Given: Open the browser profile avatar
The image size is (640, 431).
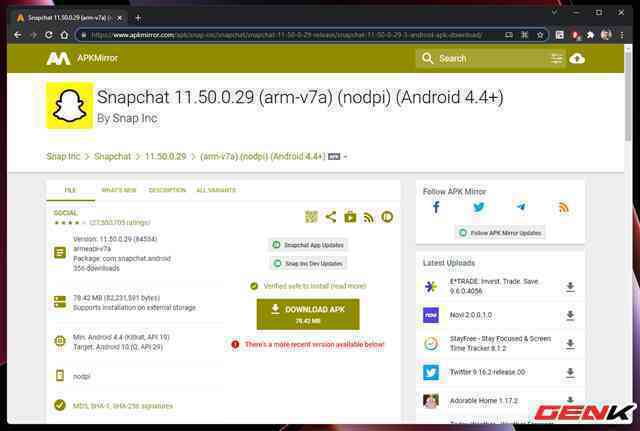Looking at the screenshot, I should (x=606, y=35).
